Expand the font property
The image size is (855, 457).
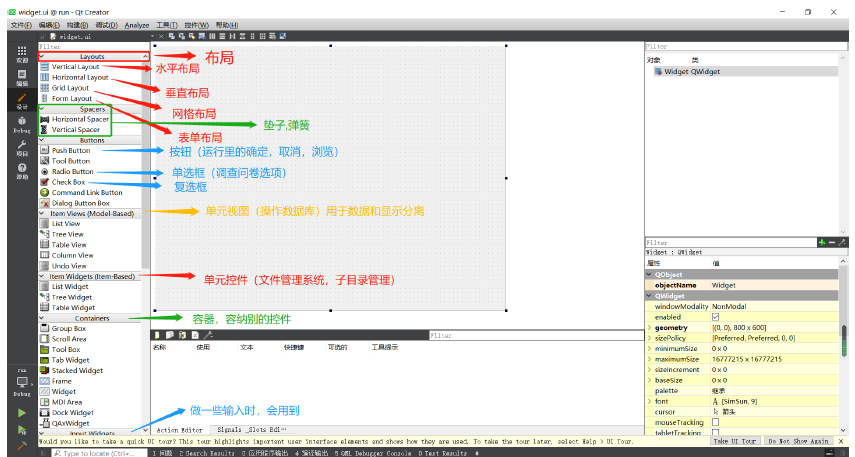point(649,401)
